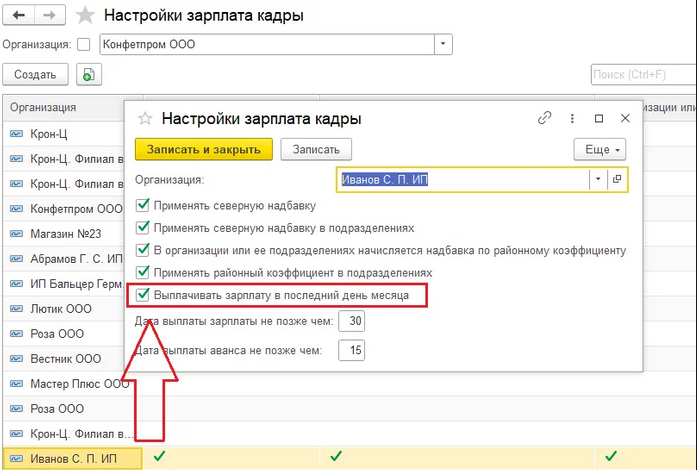This screenshot has height=470, width=697.
Task: Click the copy-create document icon next to Создать
Action: tap(89, 75)
